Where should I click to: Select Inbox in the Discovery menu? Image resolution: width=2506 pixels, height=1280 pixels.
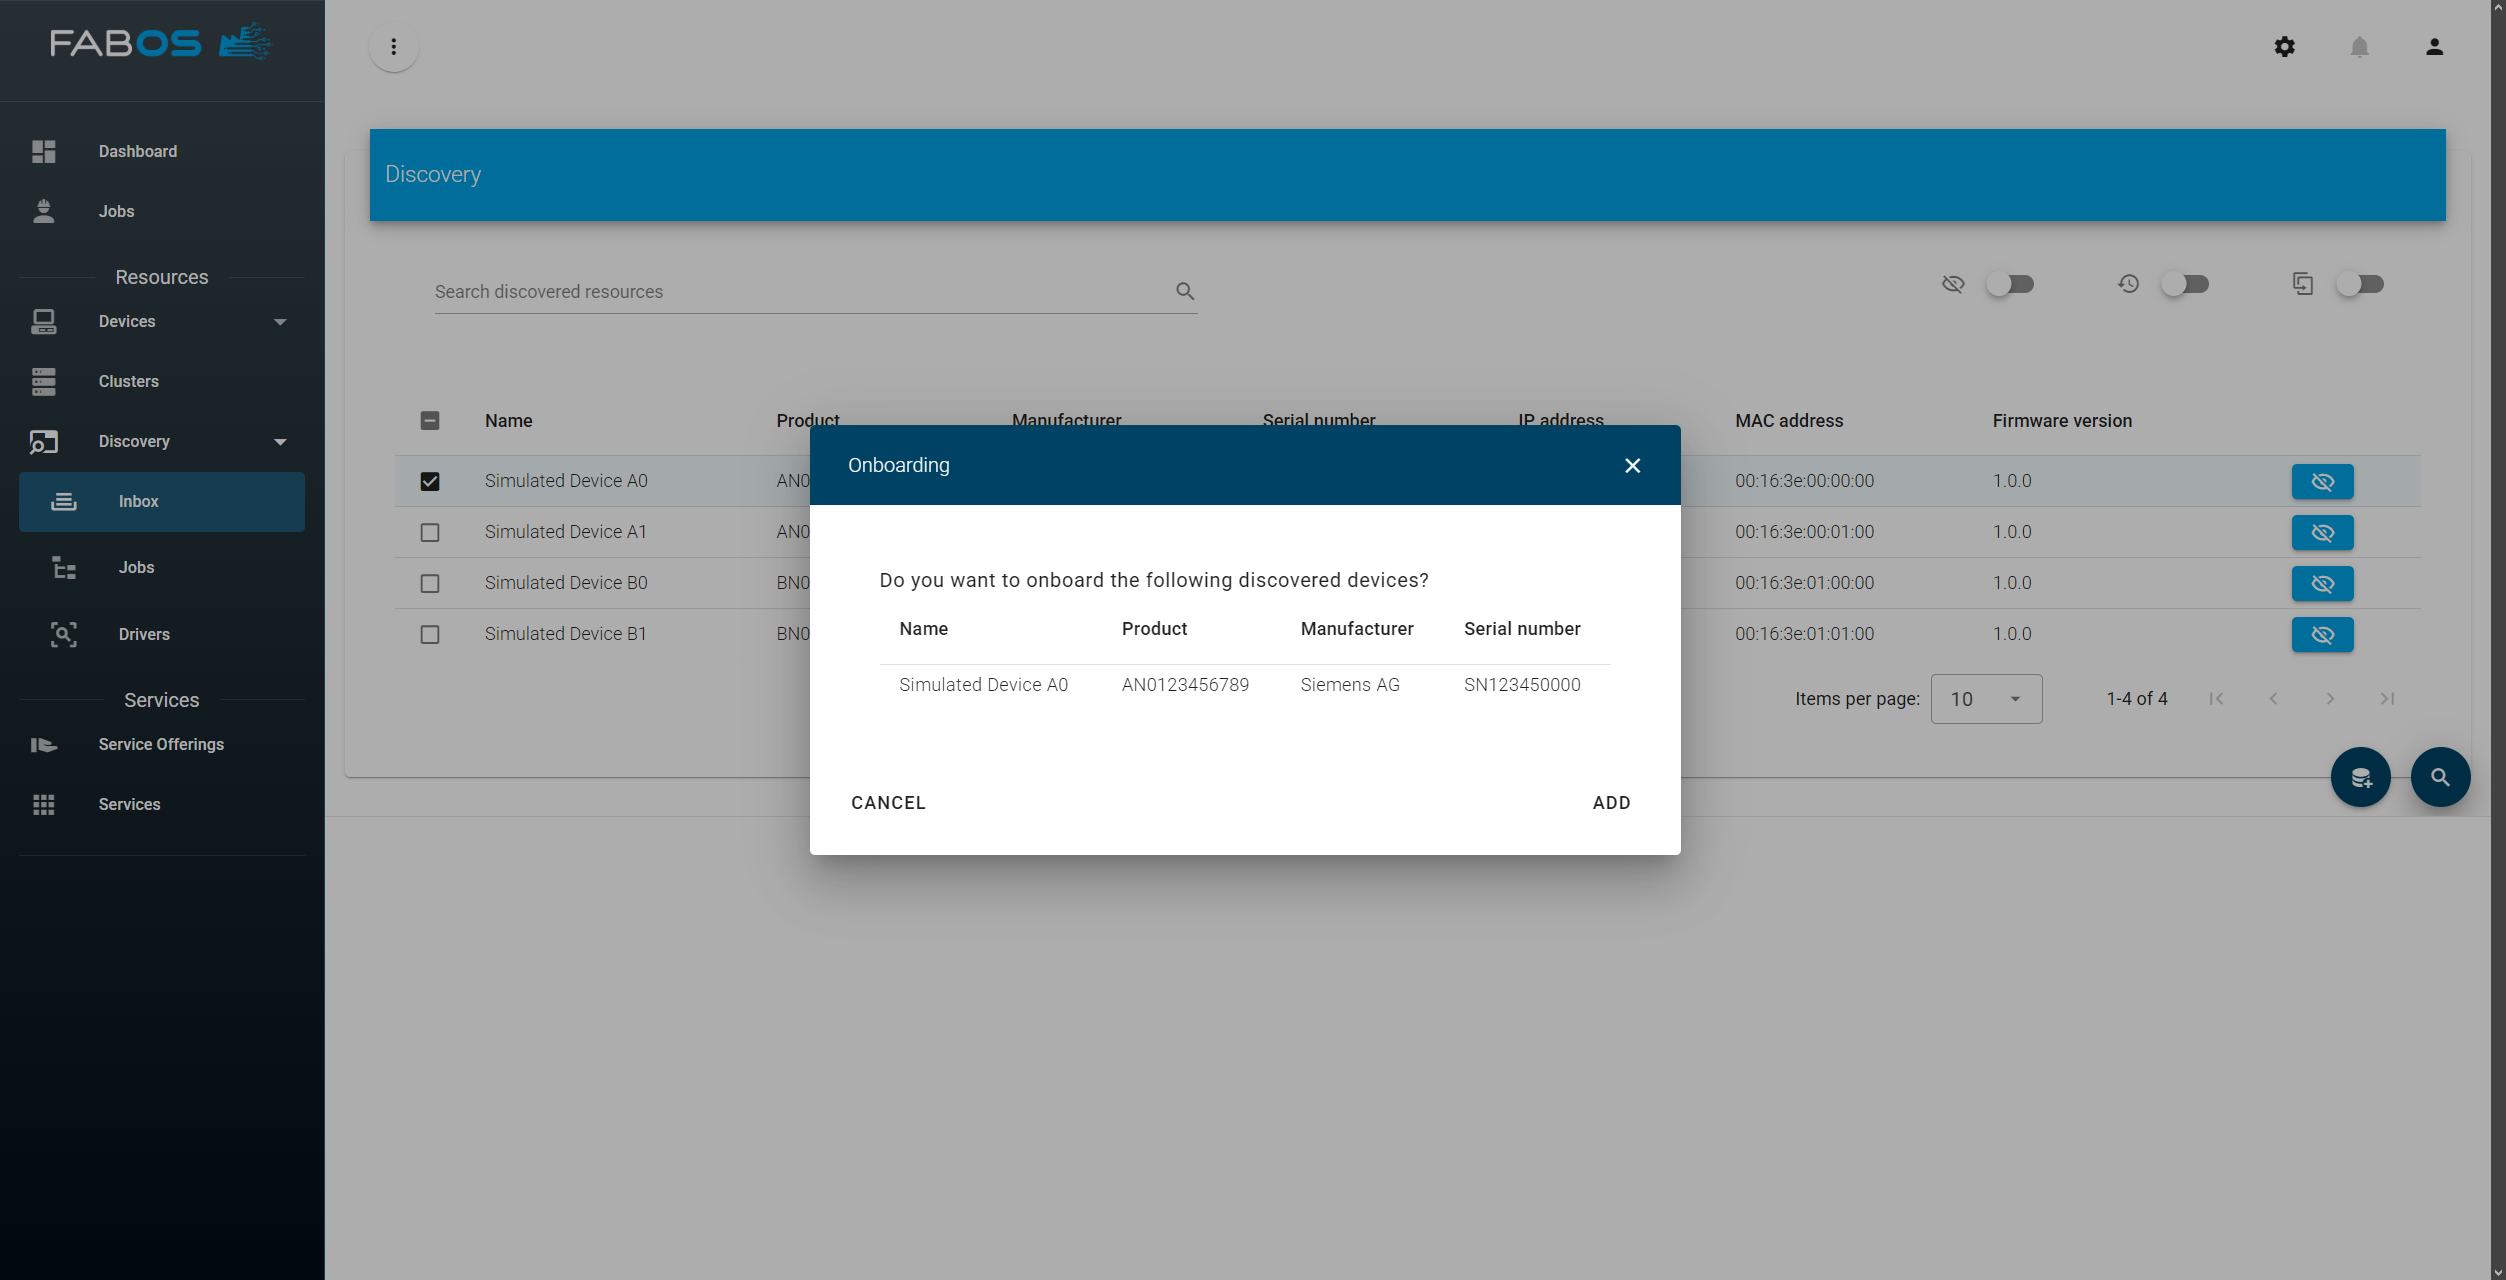[x=138, y=501]
